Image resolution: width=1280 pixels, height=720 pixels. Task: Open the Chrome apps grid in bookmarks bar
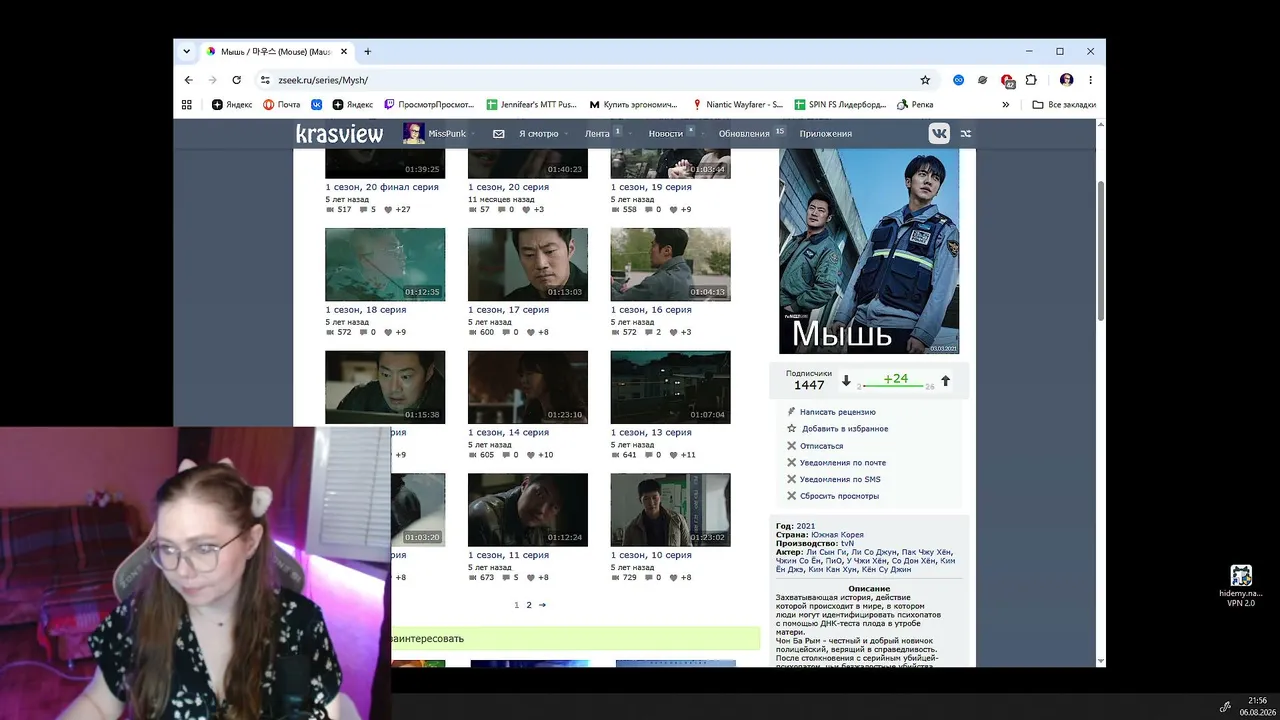[186, 104]
